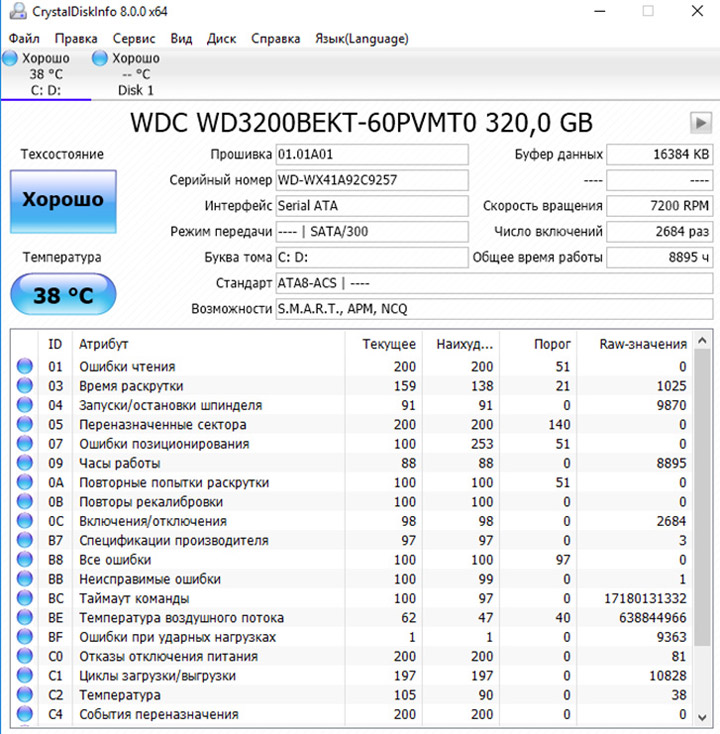
Task: Click status orb for Переназначенные сектора row
Action: tap(25, 424)
